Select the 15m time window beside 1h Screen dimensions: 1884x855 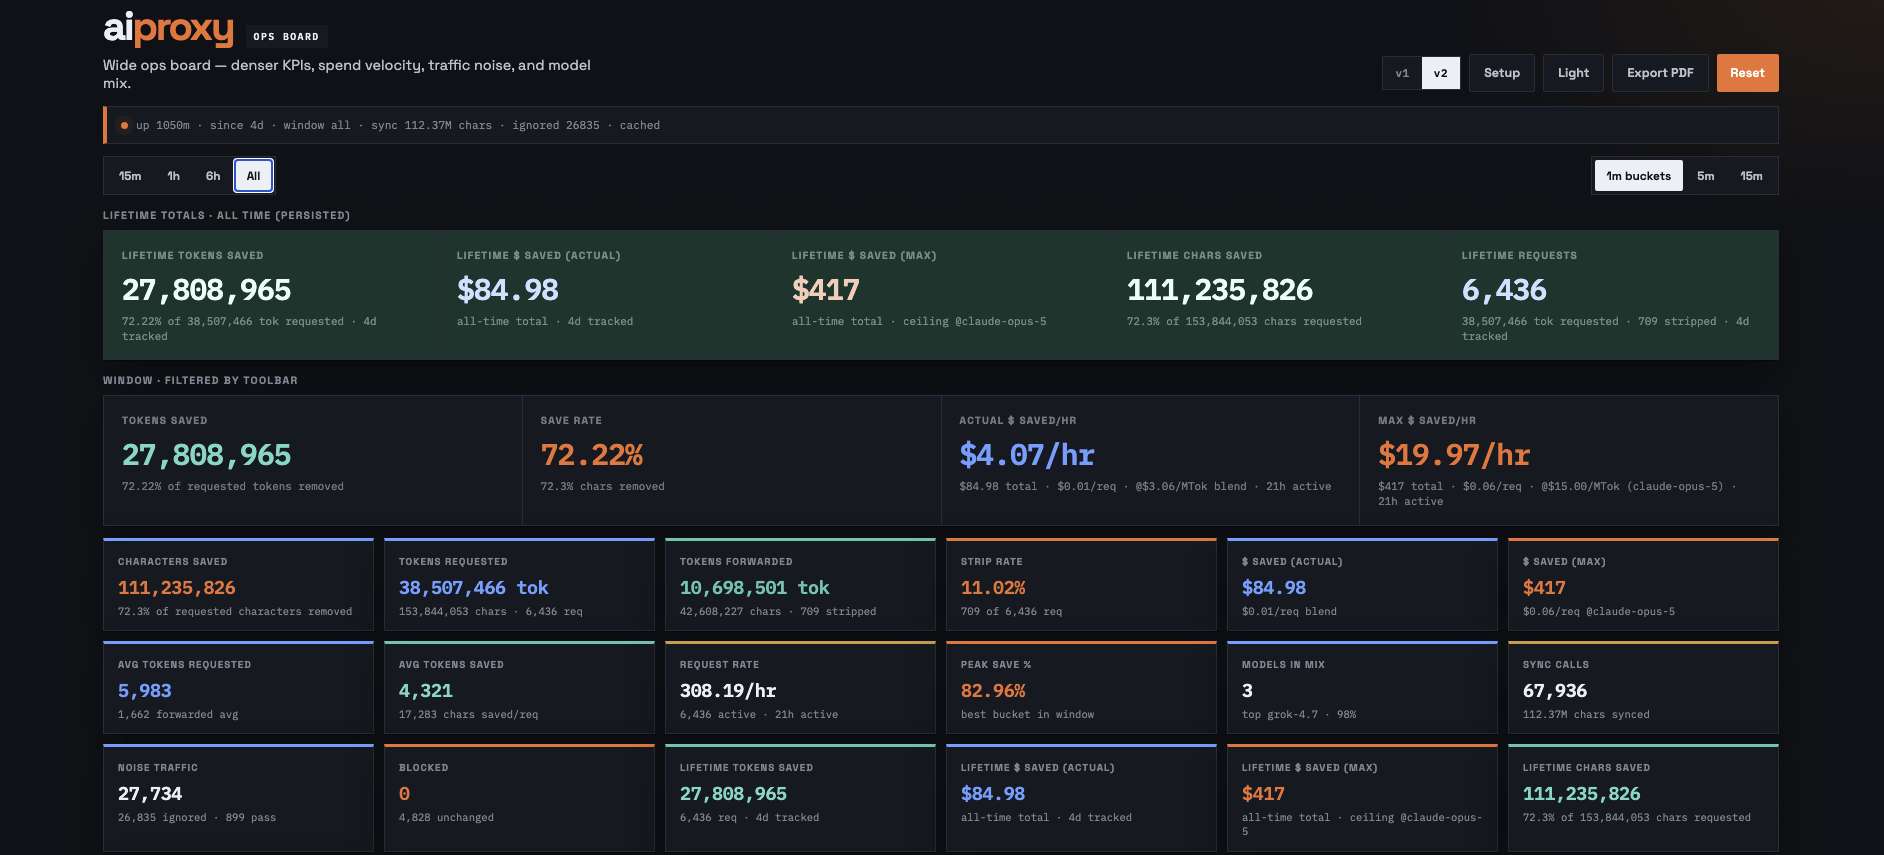pos(130,176)
